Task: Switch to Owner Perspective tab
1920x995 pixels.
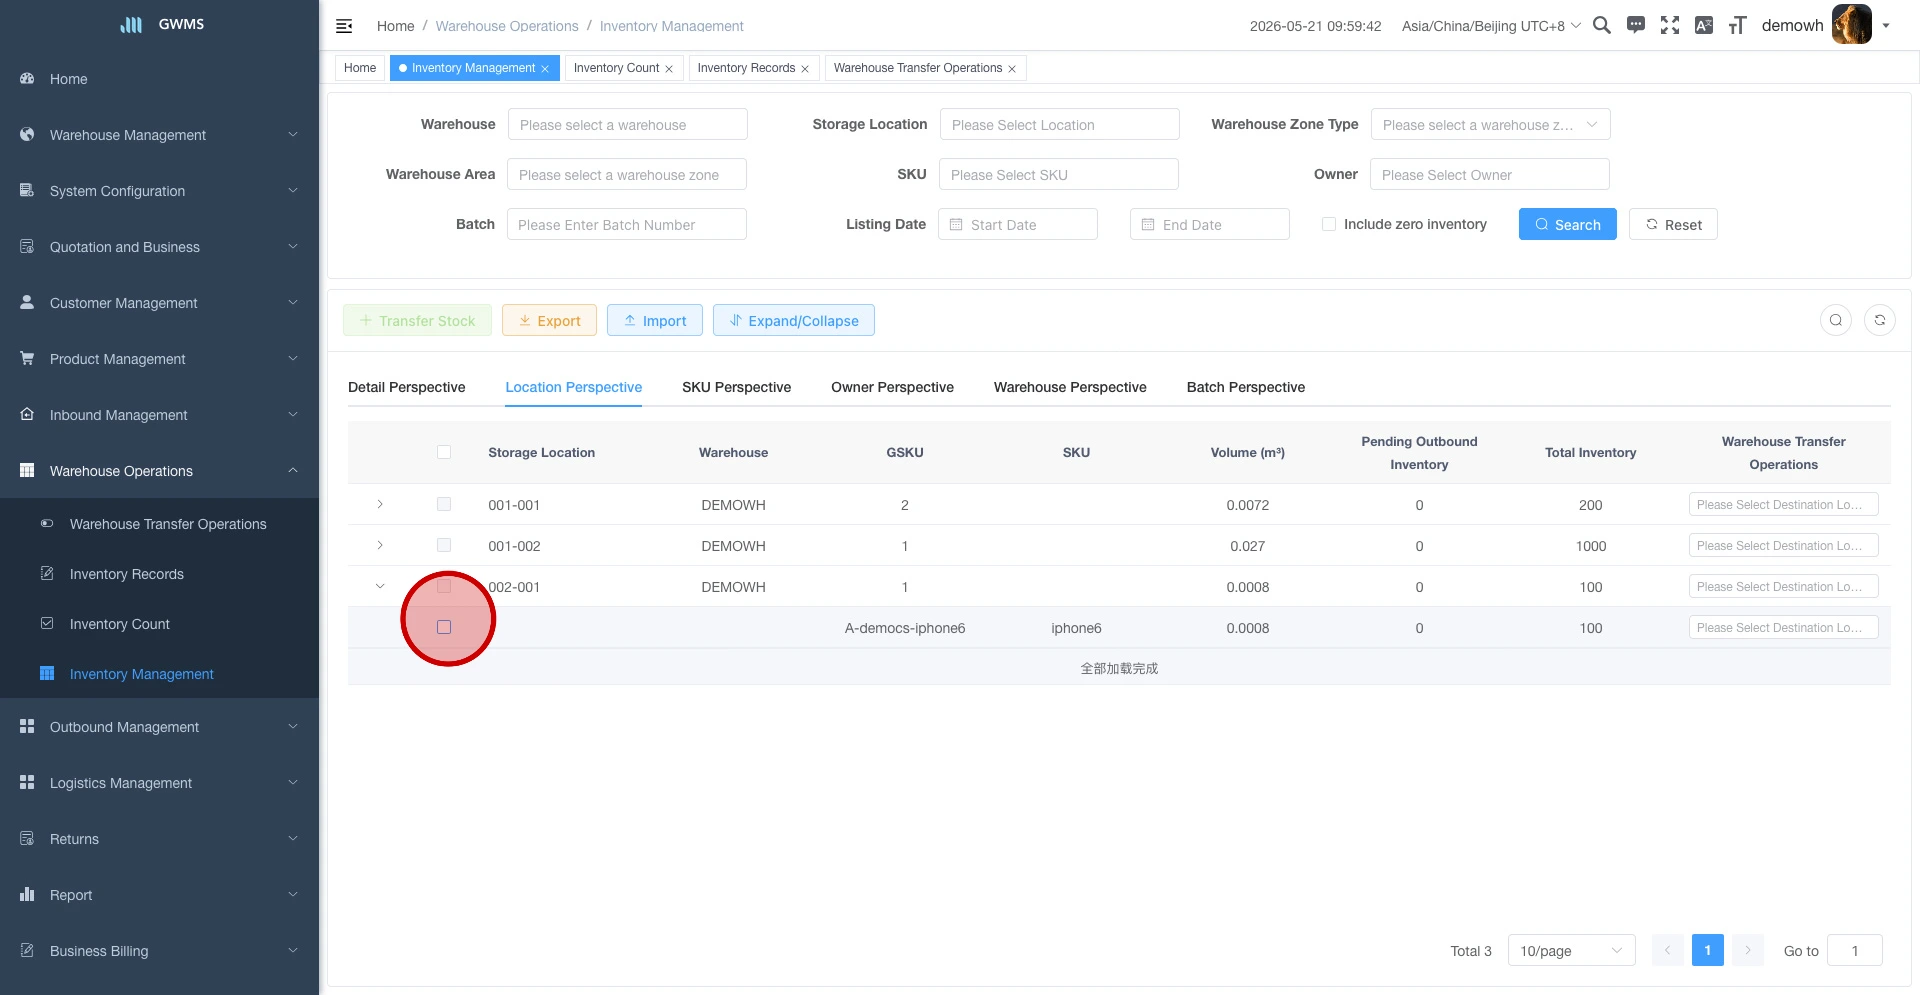Action: 892,387
